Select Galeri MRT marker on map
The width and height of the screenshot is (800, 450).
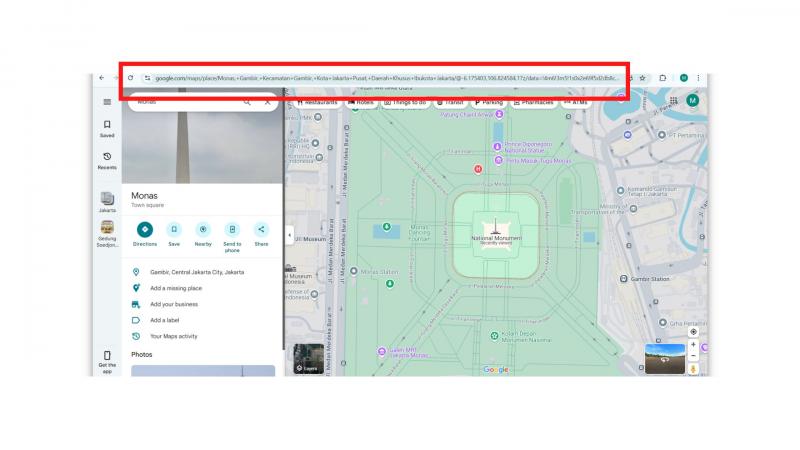pyautogui.click(x=382, y=352)
